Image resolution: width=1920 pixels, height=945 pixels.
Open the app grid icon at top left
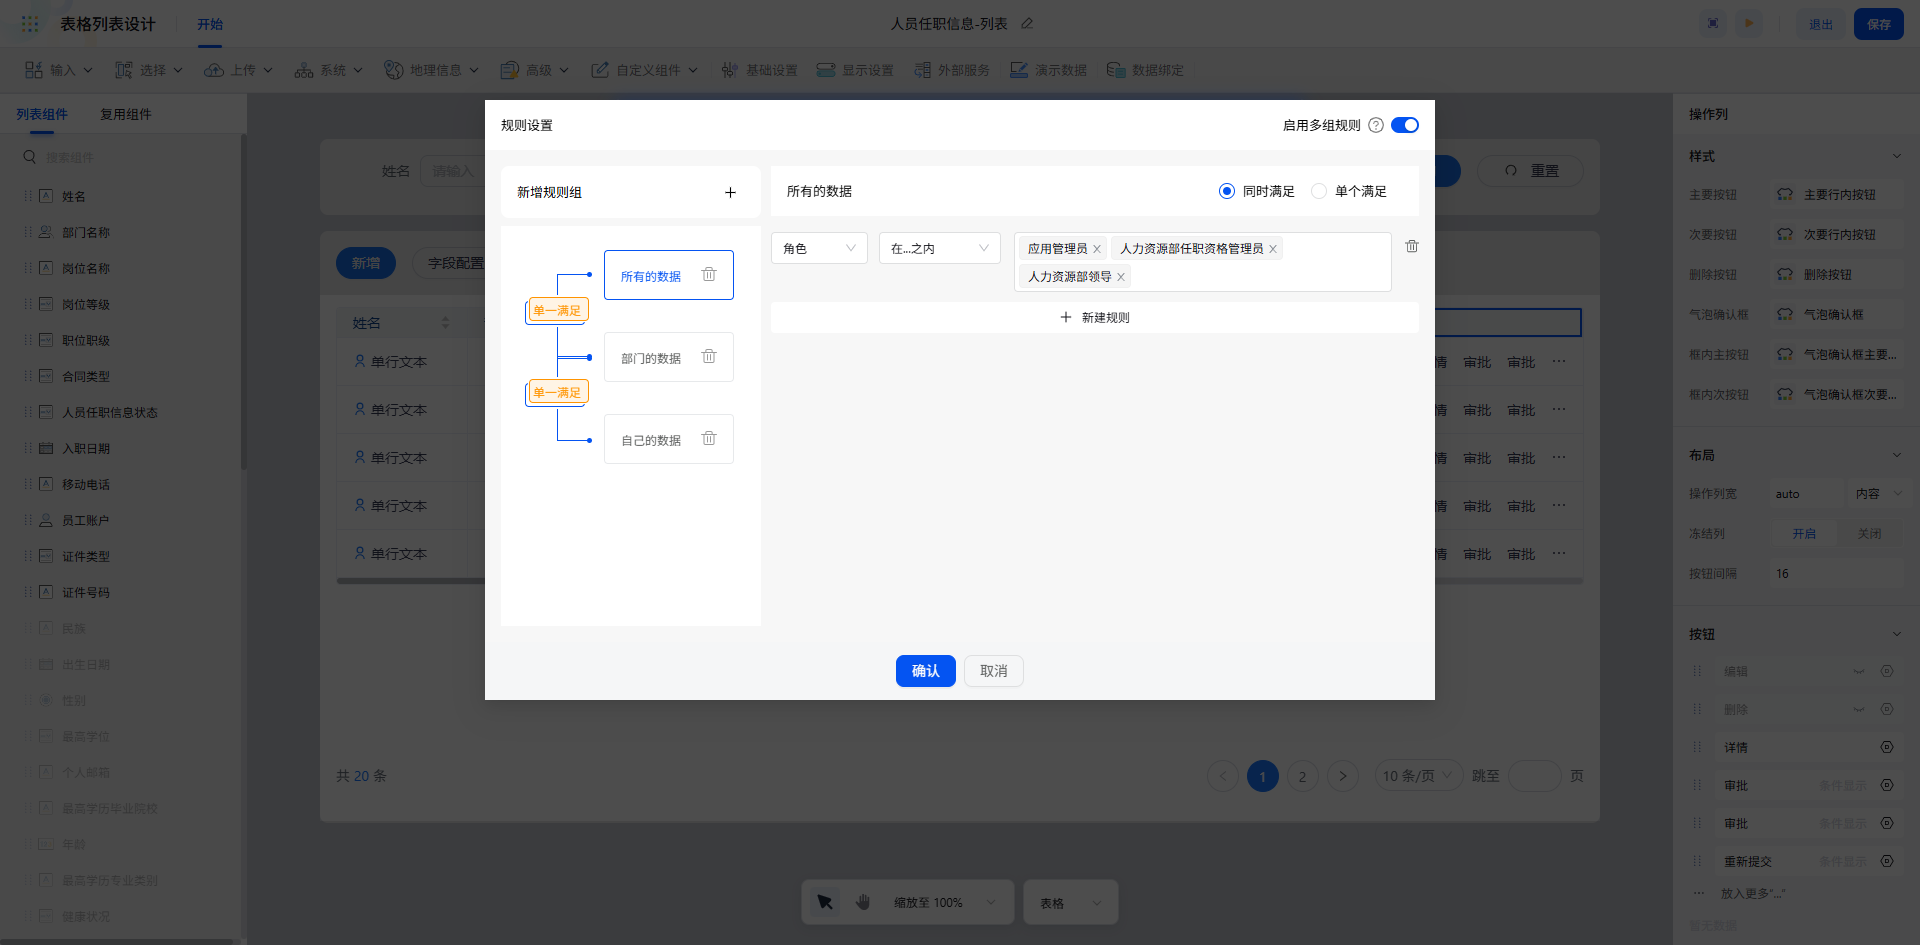tap(30, 23)
